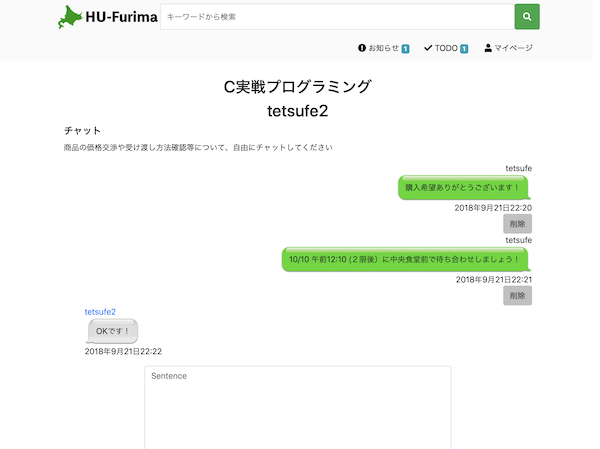Click the timestamp 2018年9月21日22:20
The width and height of the screenshot is (600, 449).
point(493,208)
